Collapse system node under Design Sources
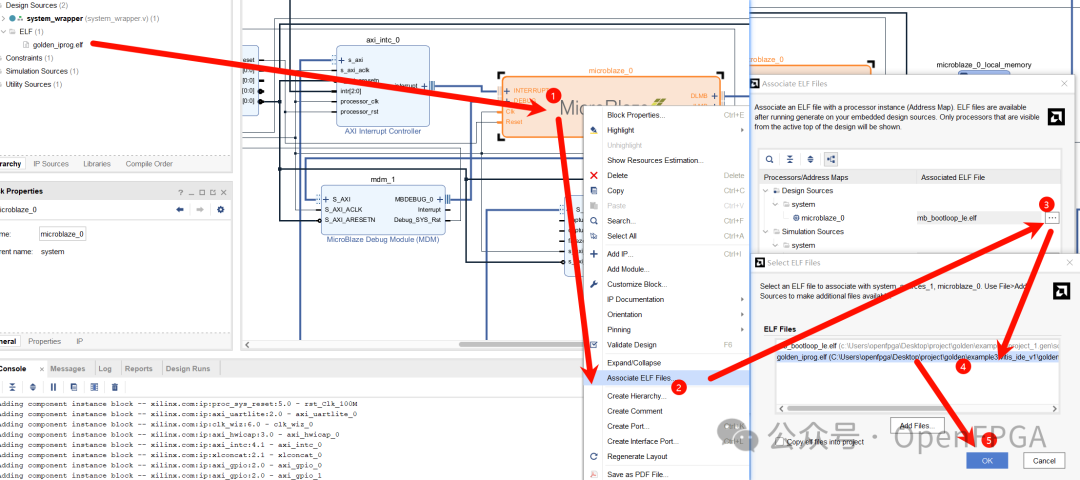The width and height of the screenshot is (1080, 480). click(776, 205)
